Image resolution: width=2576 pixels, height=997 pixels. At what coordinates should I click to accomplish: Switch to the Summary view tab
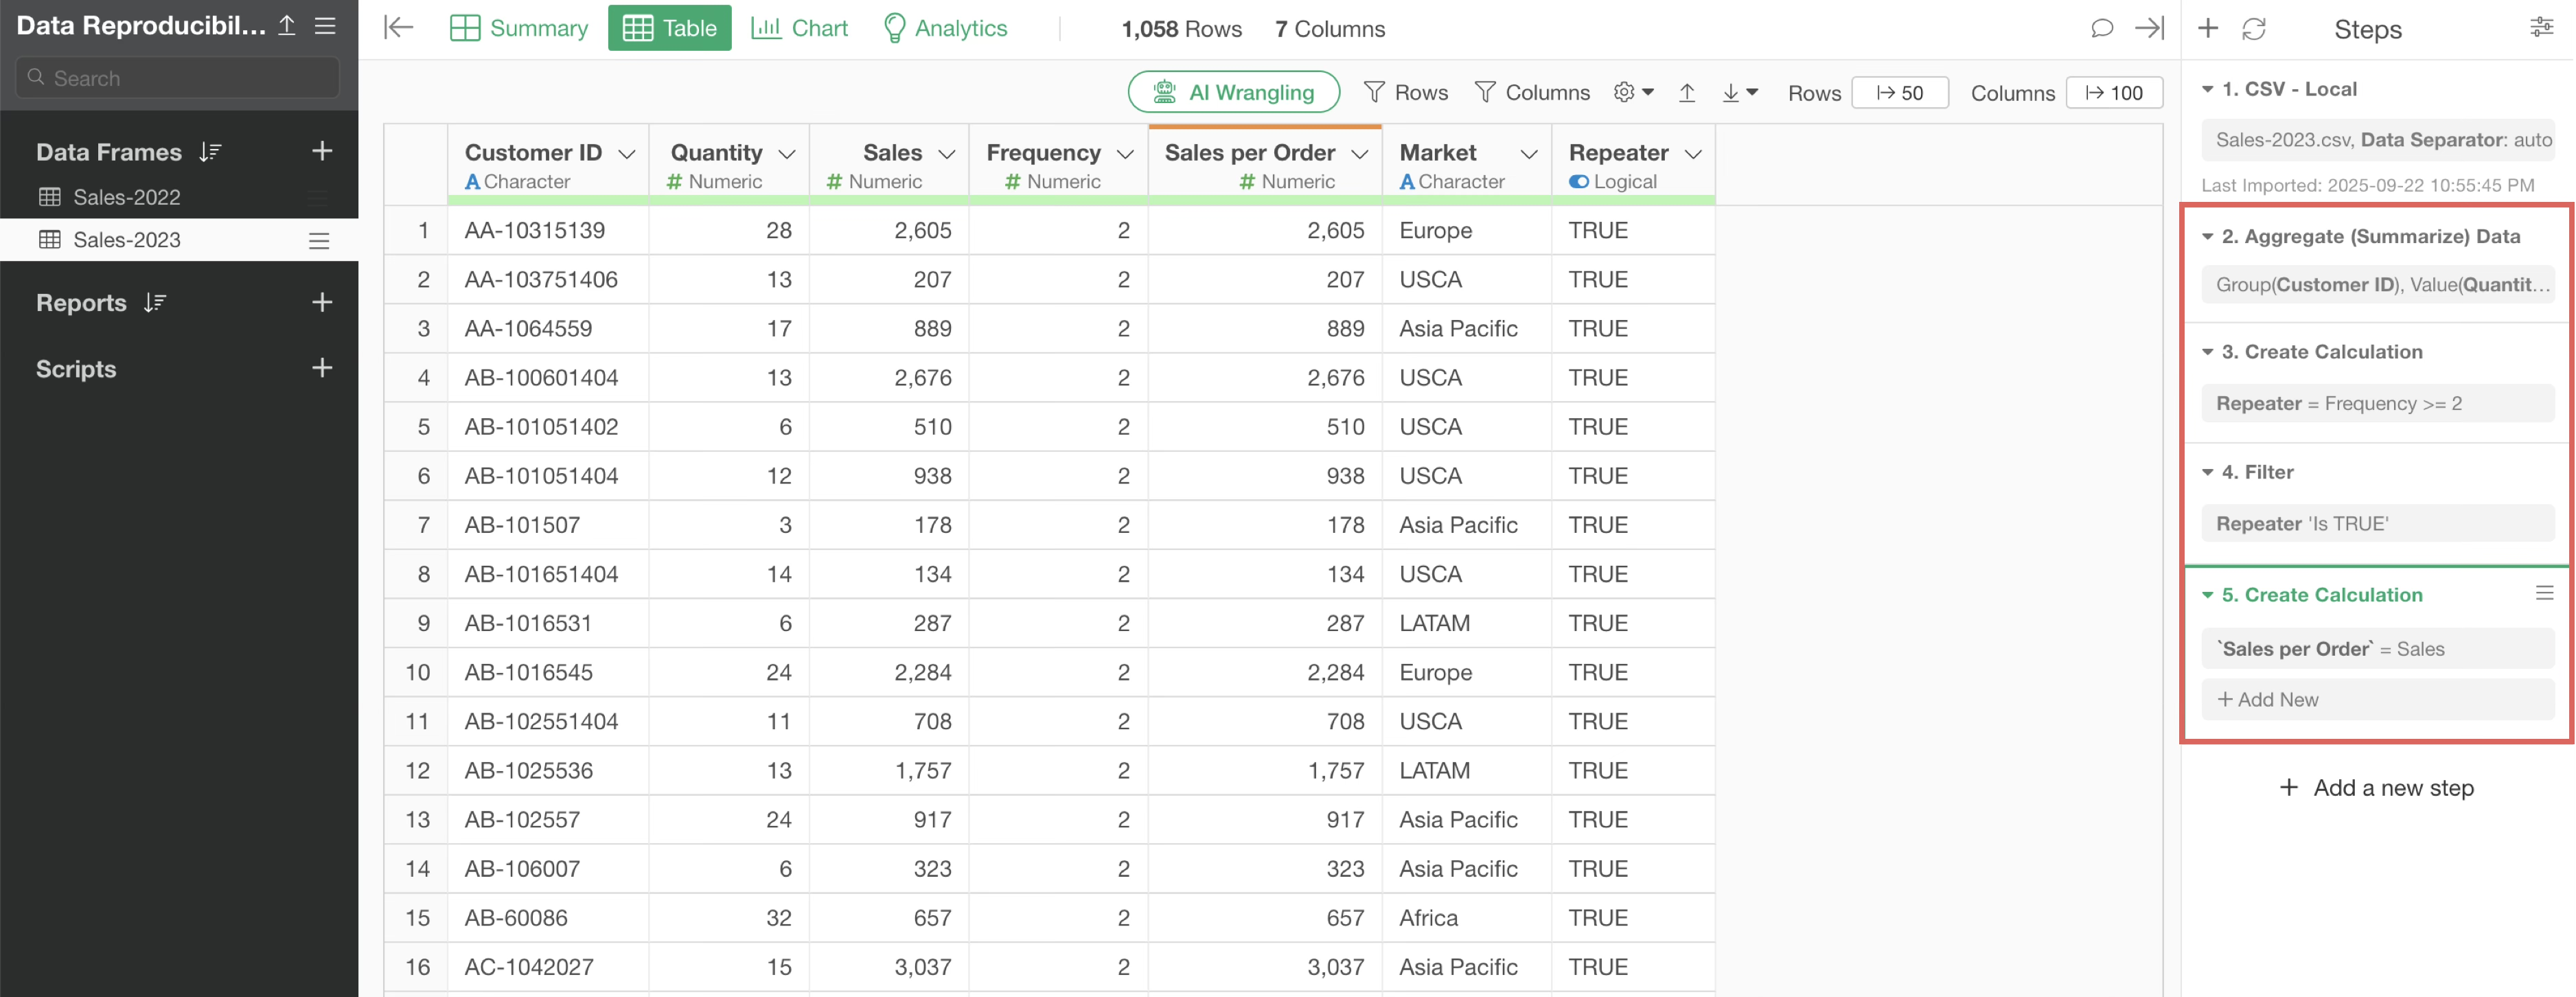[x=519, y=28]
